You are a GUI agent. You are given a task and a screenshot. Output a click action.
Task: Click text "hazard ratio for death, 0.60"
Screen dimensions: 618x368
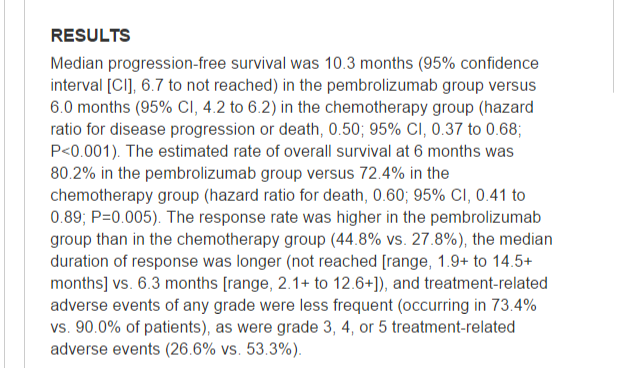pyautogui.click(x=307, y=196)
